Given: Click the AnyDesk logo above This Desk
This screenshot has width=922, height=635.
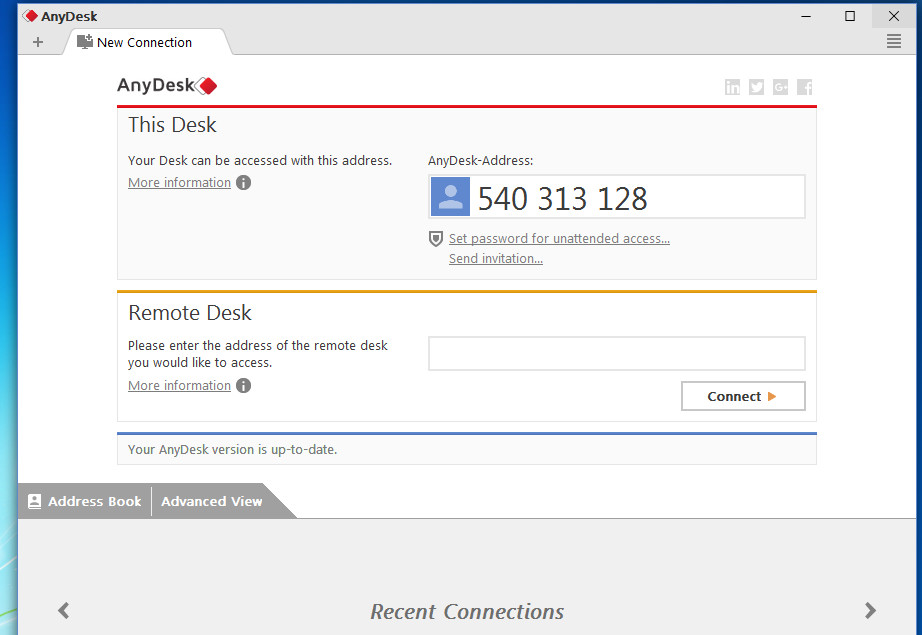Looking at the screenshot, I should (x=167, y=85).
